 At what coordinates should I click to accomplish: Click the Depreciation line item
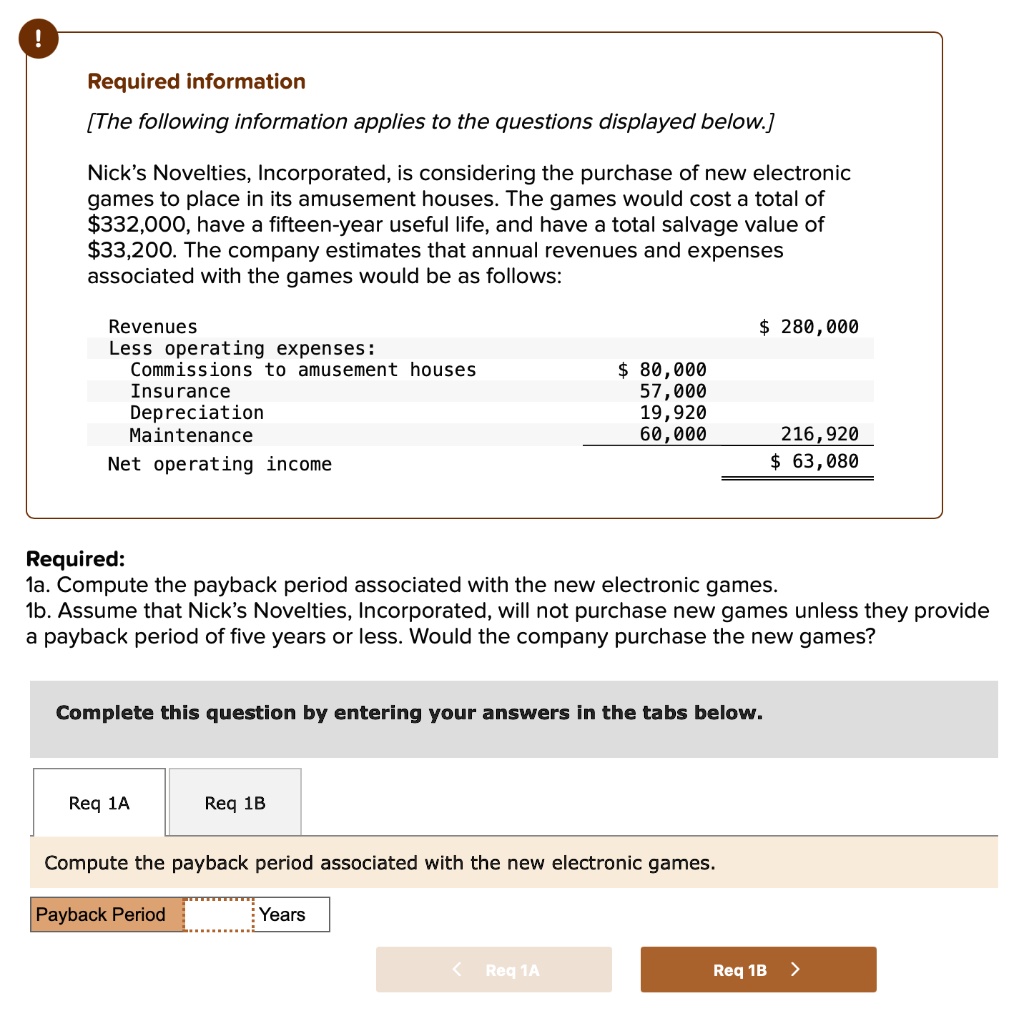(x=197, y=412)
